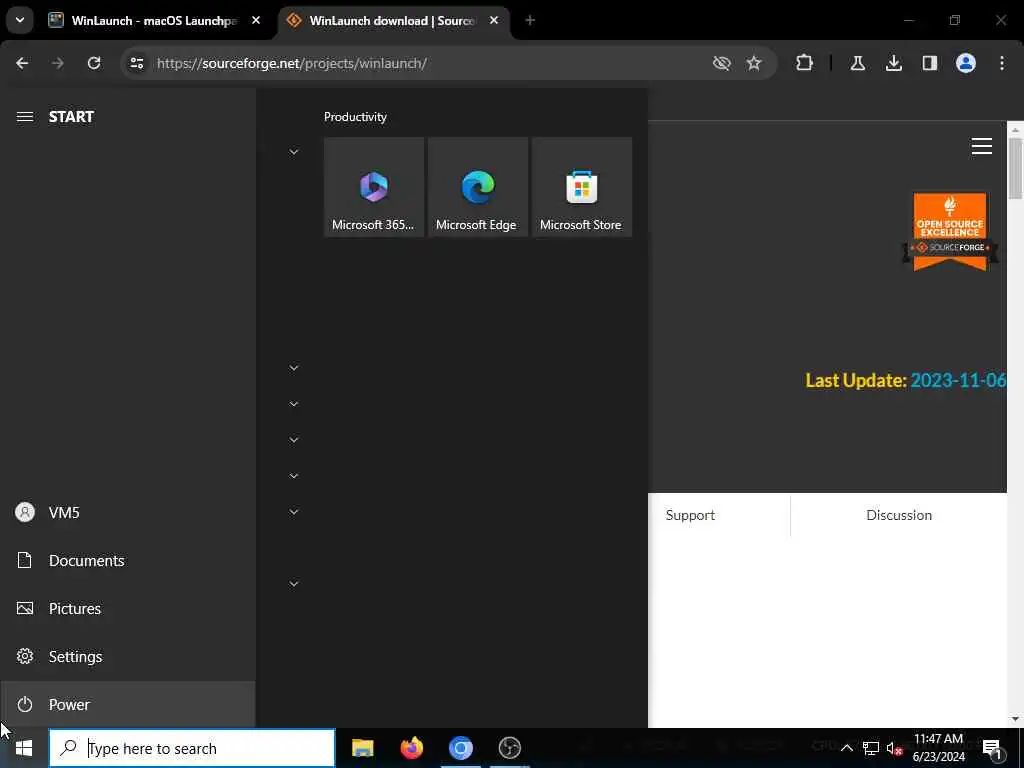Open the Pictures folder
Screen dimensions: 1024x768
point(127,609)
